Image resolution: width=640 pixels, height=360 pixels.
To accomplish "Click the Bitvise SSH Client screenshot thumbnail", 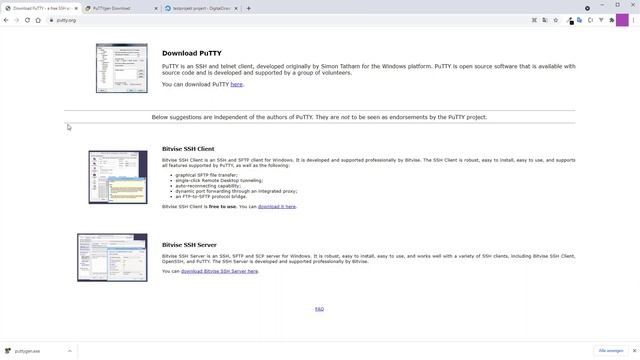I will pos(118,177).
